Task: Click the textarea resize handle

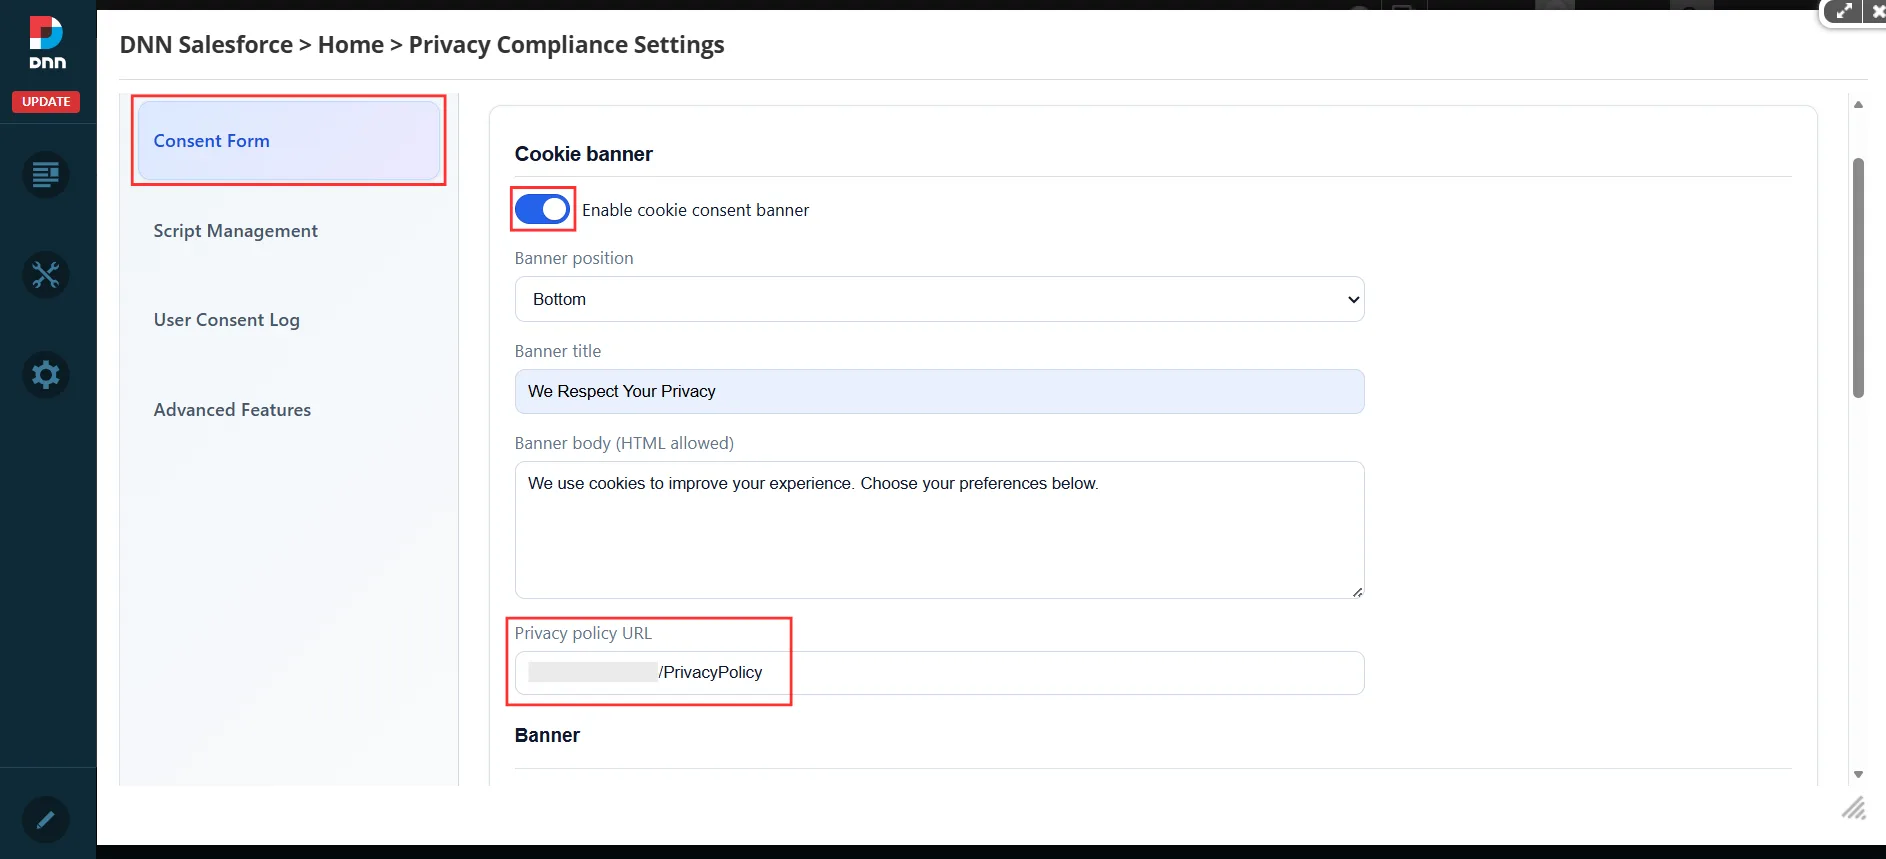Action: 1357,592
